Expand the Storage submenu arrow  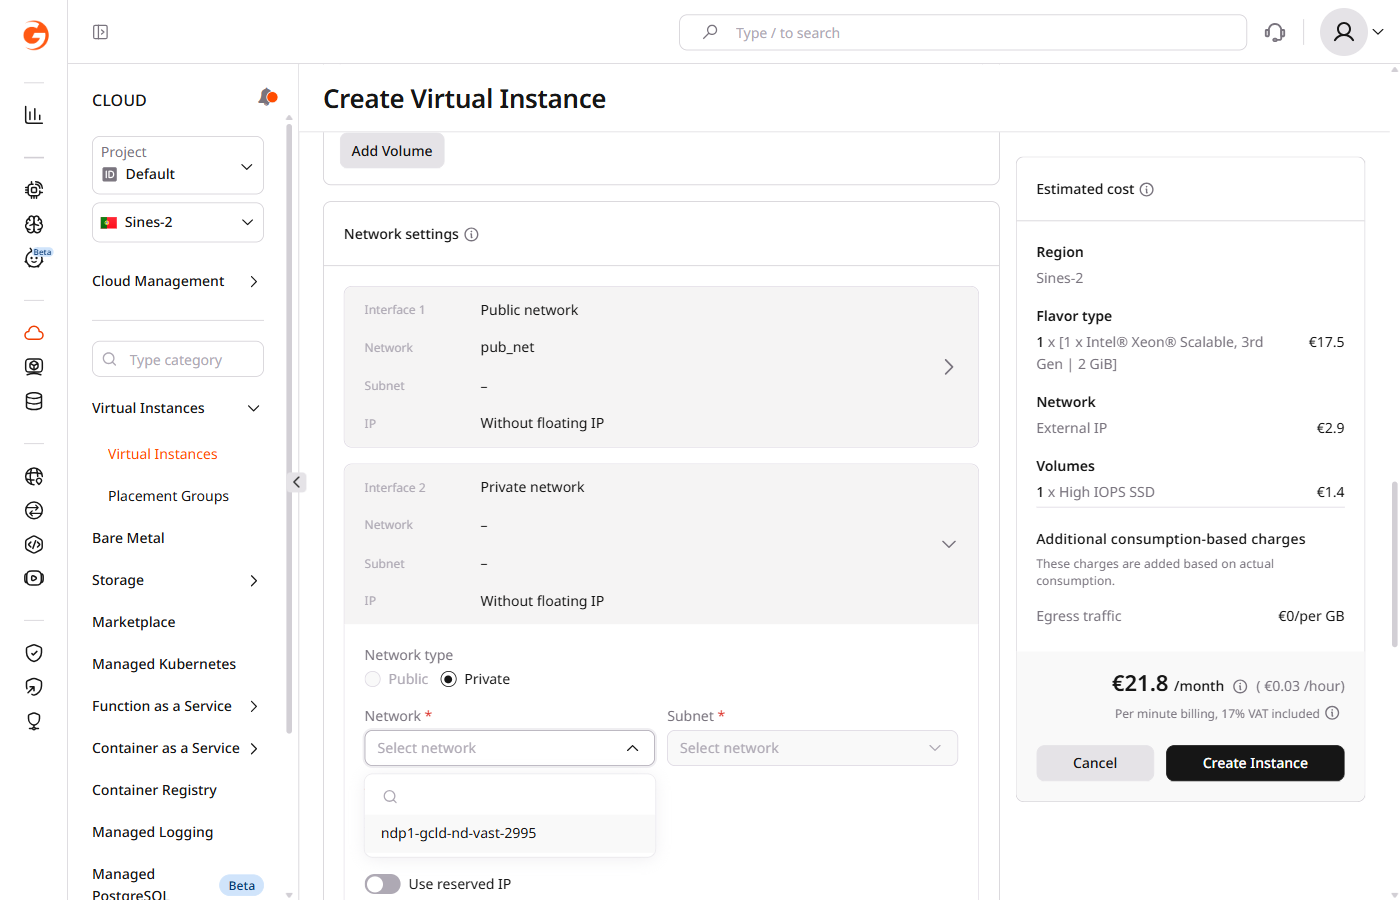coord(254,580)
